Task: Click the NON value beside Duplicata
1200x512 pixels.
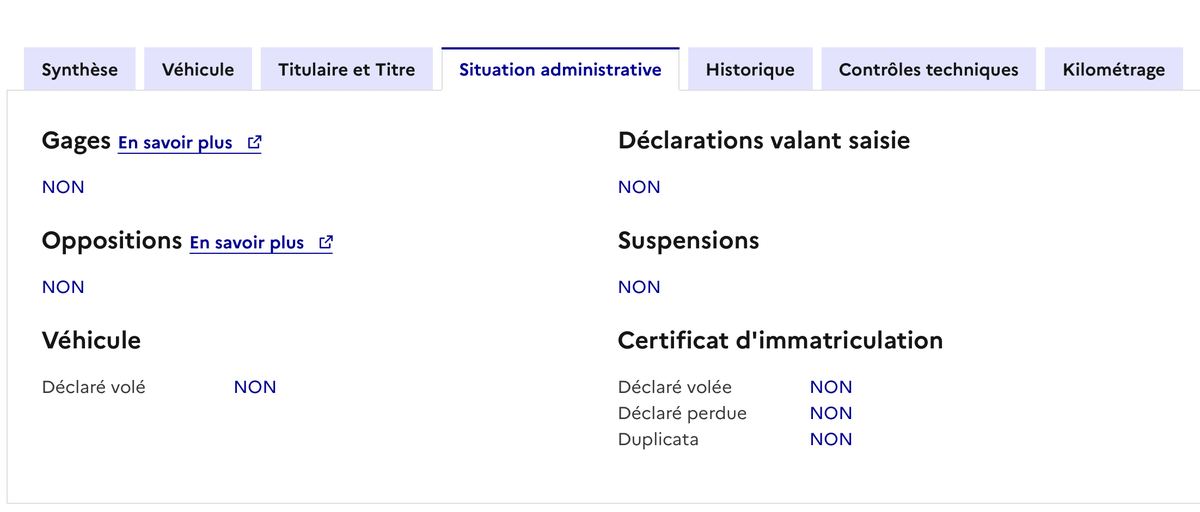Action: coord(831,439)
